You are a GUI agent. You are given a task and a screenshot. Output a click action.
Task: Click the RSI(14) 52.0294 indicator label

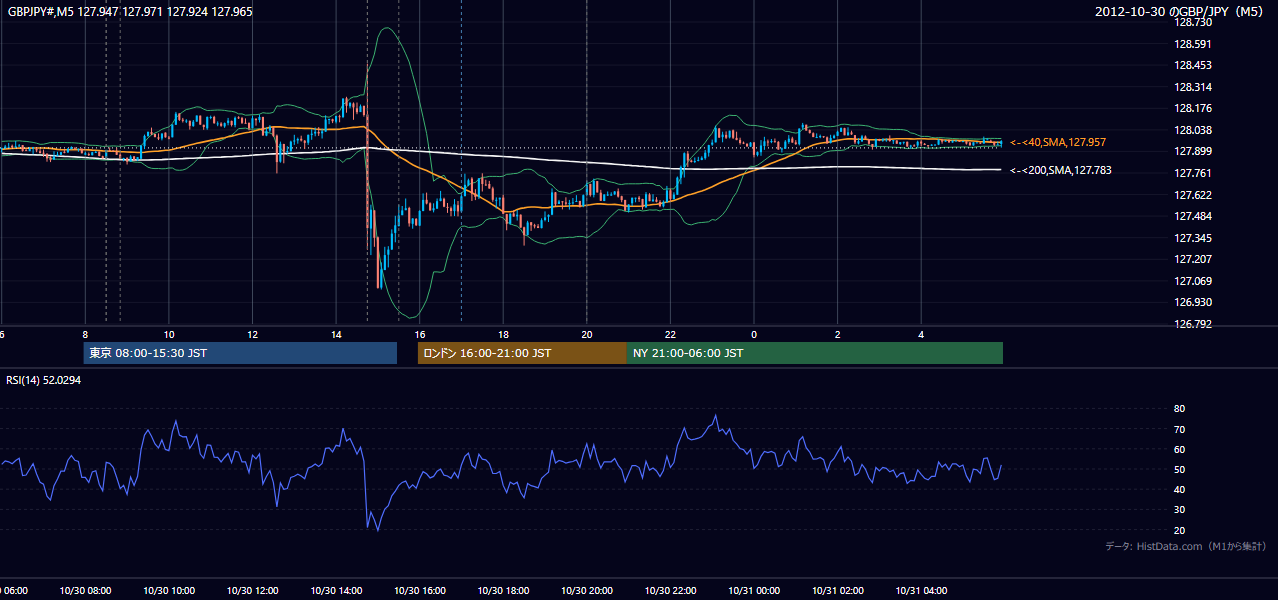(44, 380)
